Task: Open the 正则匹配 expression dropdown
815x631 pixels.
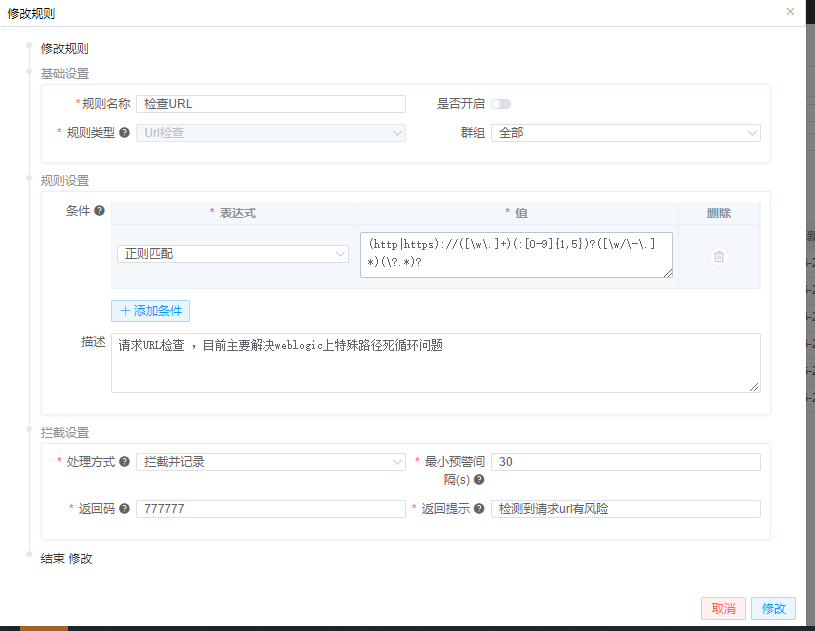Action: pyautogui.click(x=233, y=254)
